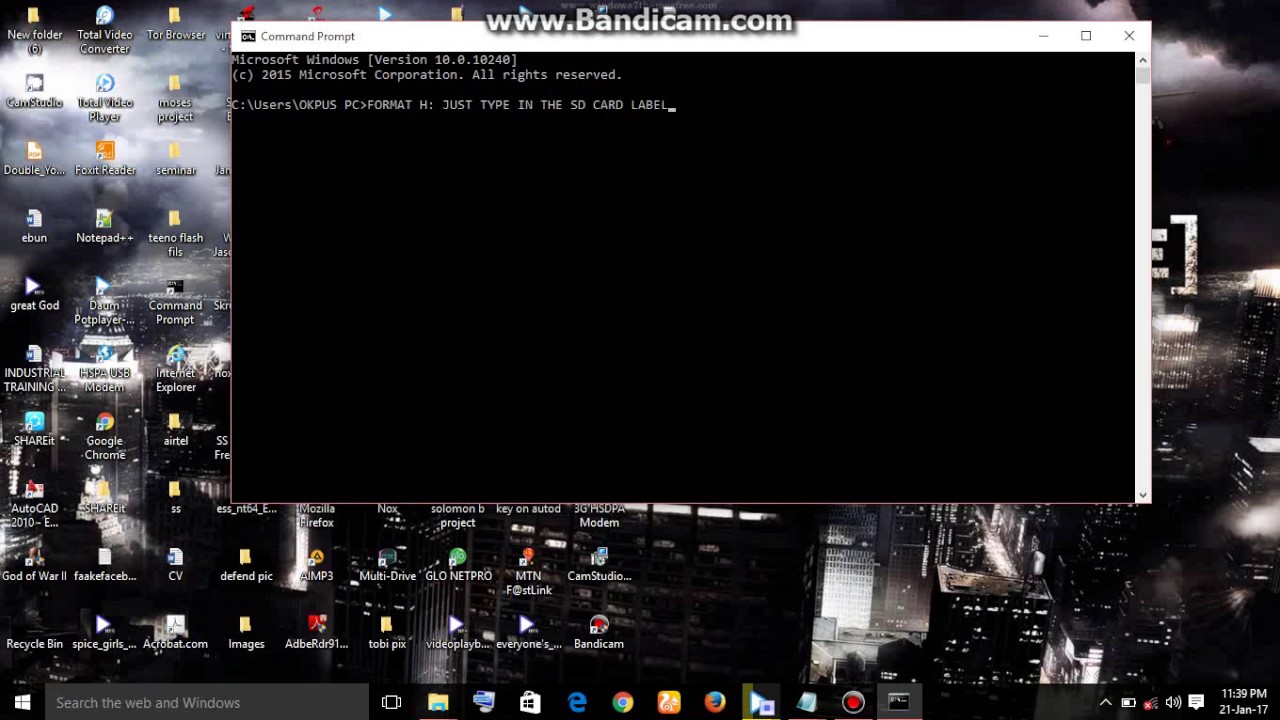
Task: Select the Internet Explorer desktop icon
Action: pyautogui.click(x=176, y=370)
